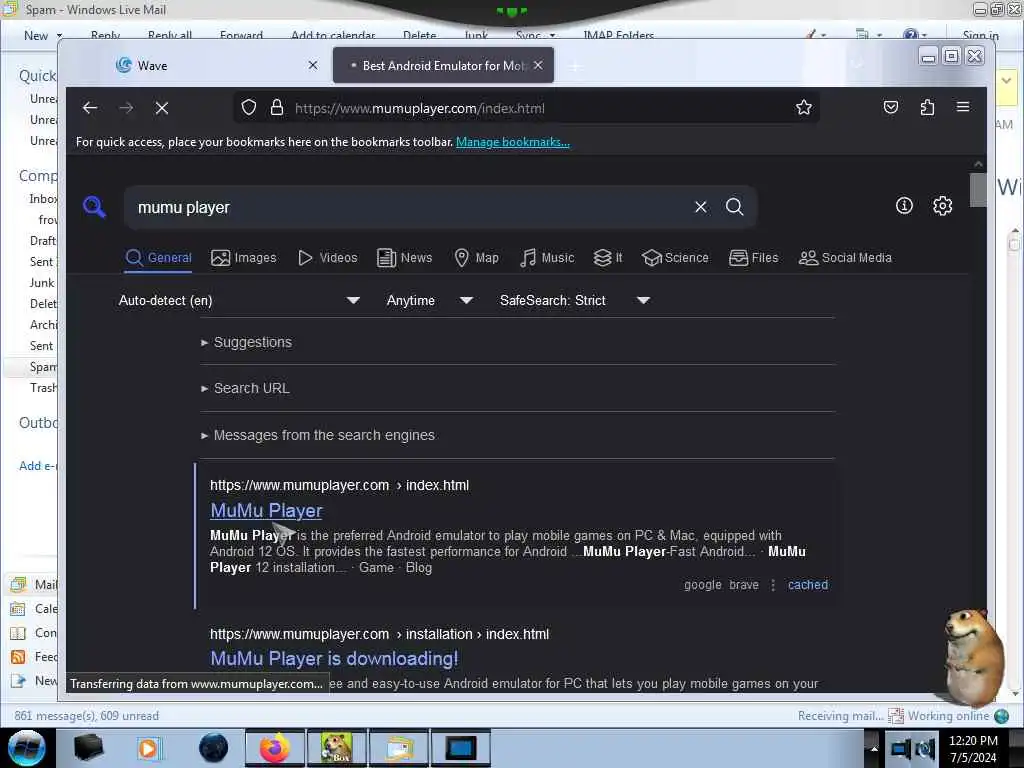Select Spam folder in Windows Live Mail
The width and height of the screenshot is (1024, 768).
(43, 367)
